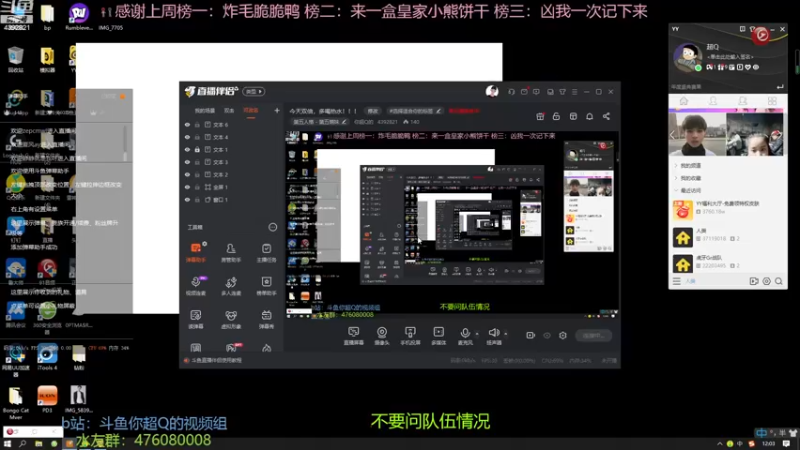Toggle visibility of source 文本 2
This screenshot has height=450, width=800.
point(187,174)
